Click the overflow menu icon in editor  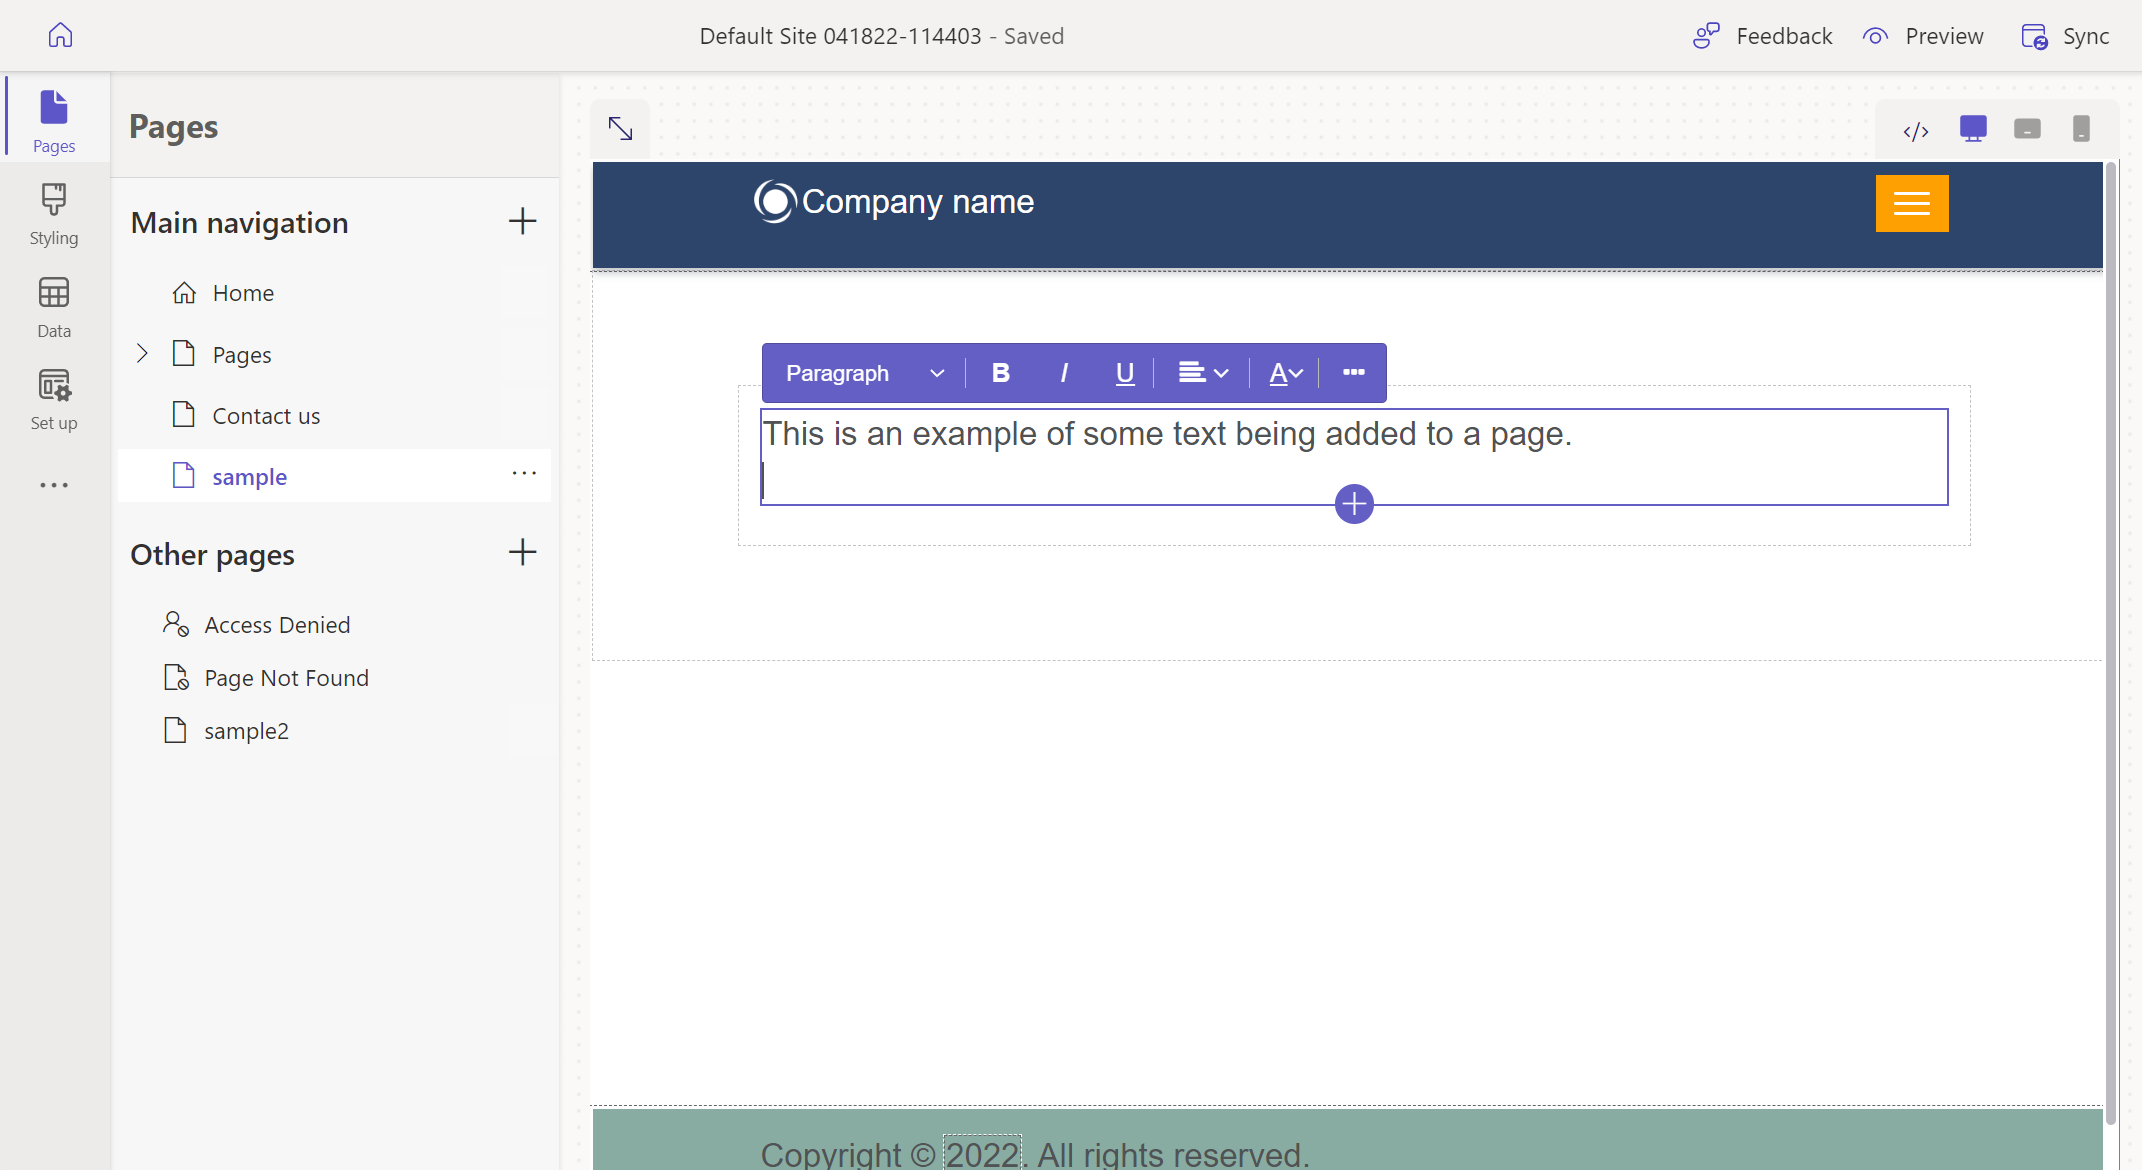(x=1353, y=372)
